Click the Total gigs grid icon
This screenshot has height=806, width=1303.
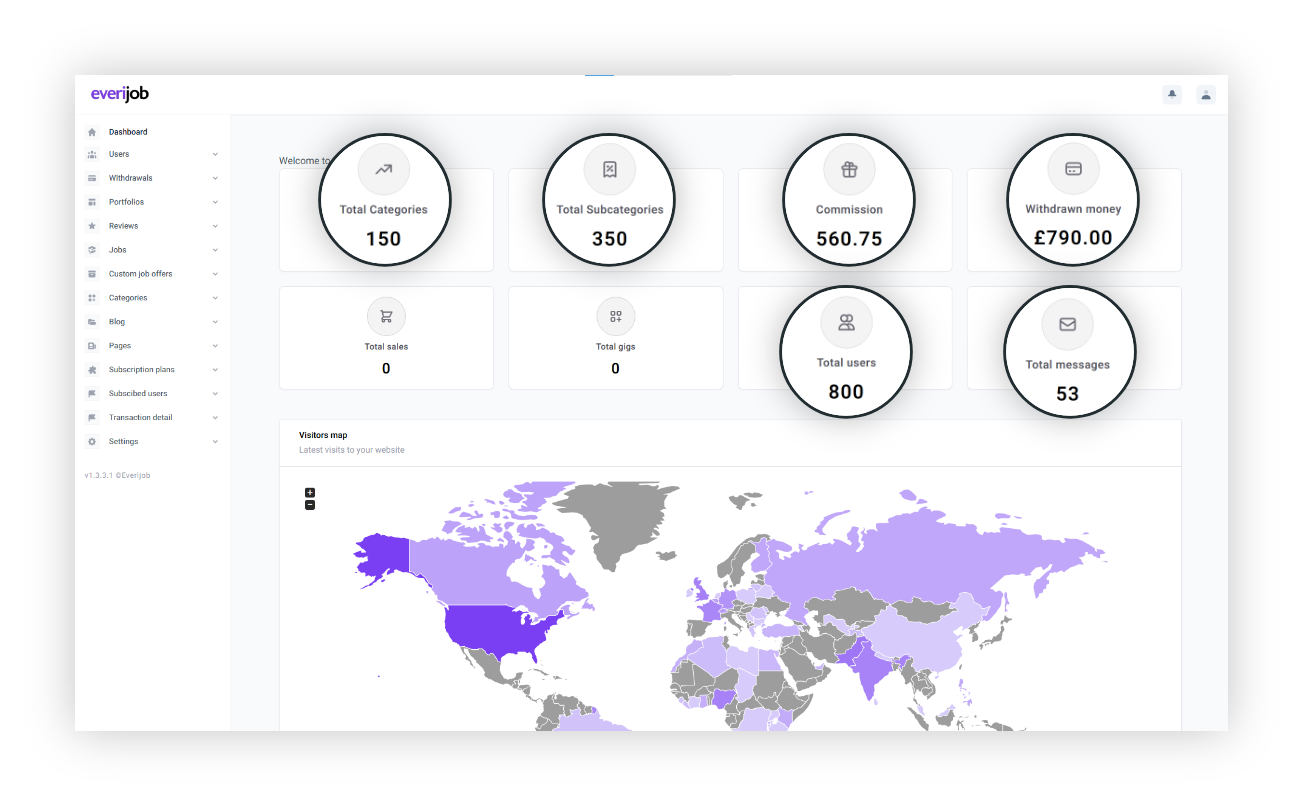tap(615, 317)
